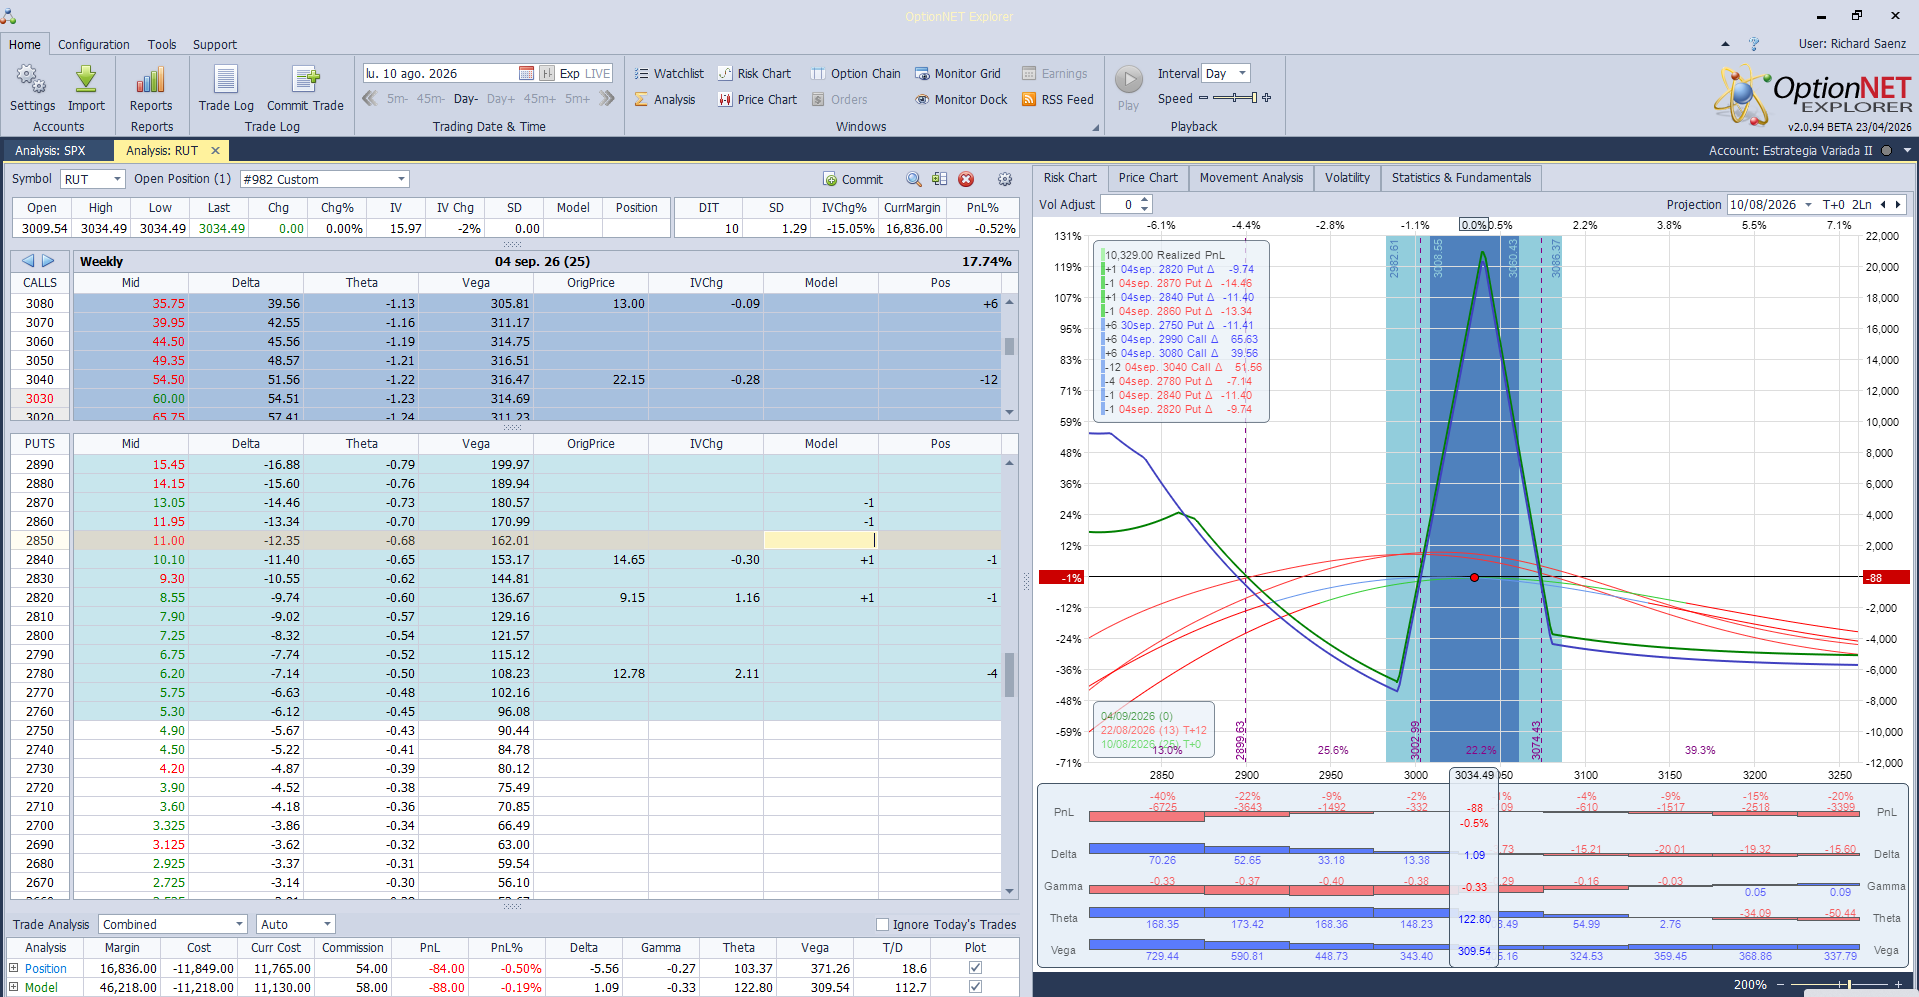Click the Play playback button
This screenshot has height=997, width=1919.
(x=1128, y=80)
